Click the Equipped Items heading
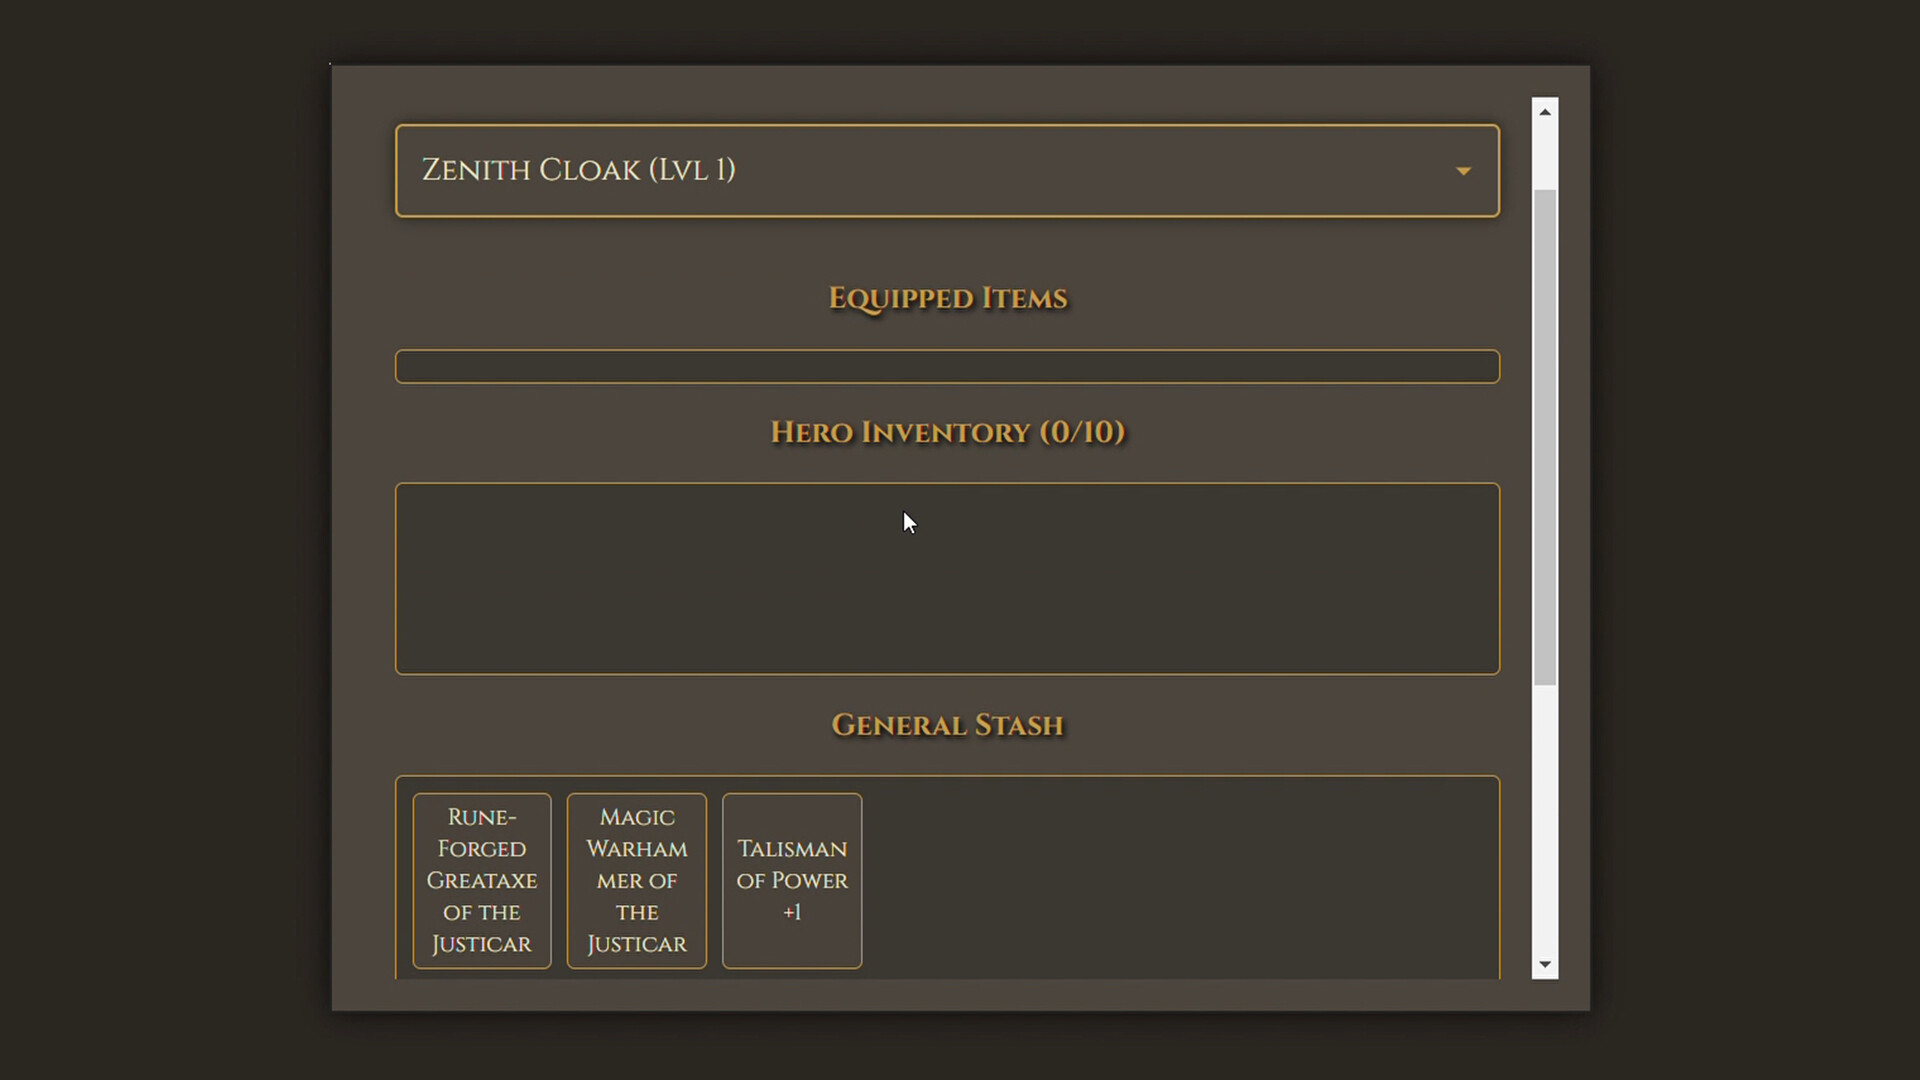 [x=947, y=298]
